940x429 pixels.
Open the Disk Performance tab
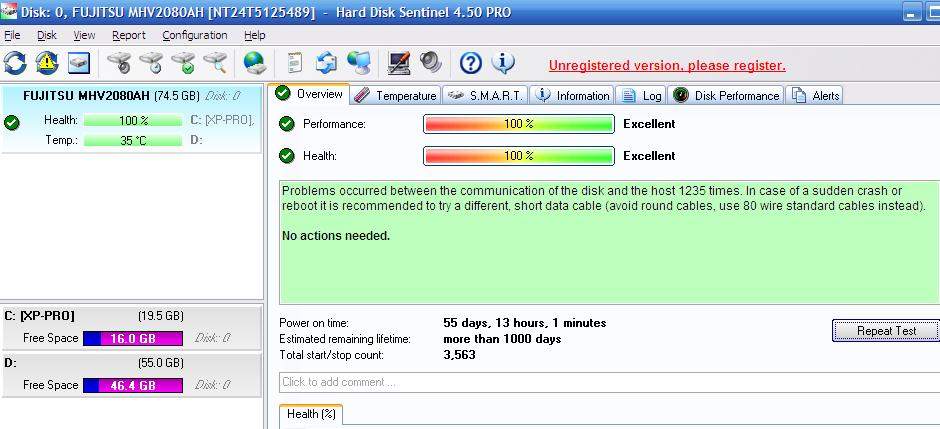click(726, 96)
